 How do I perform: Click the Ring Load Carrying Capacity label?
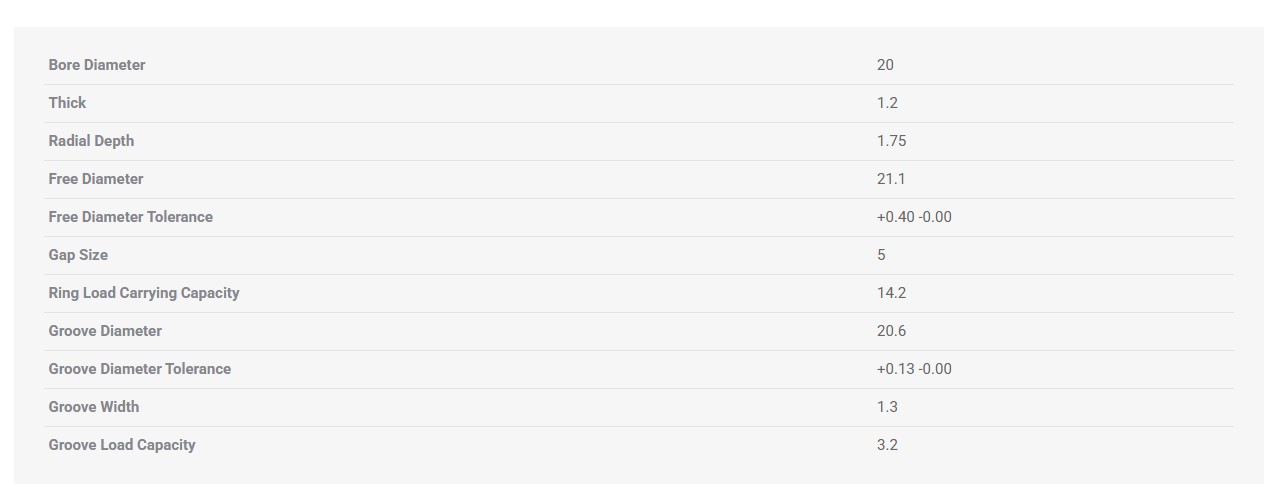144,293
